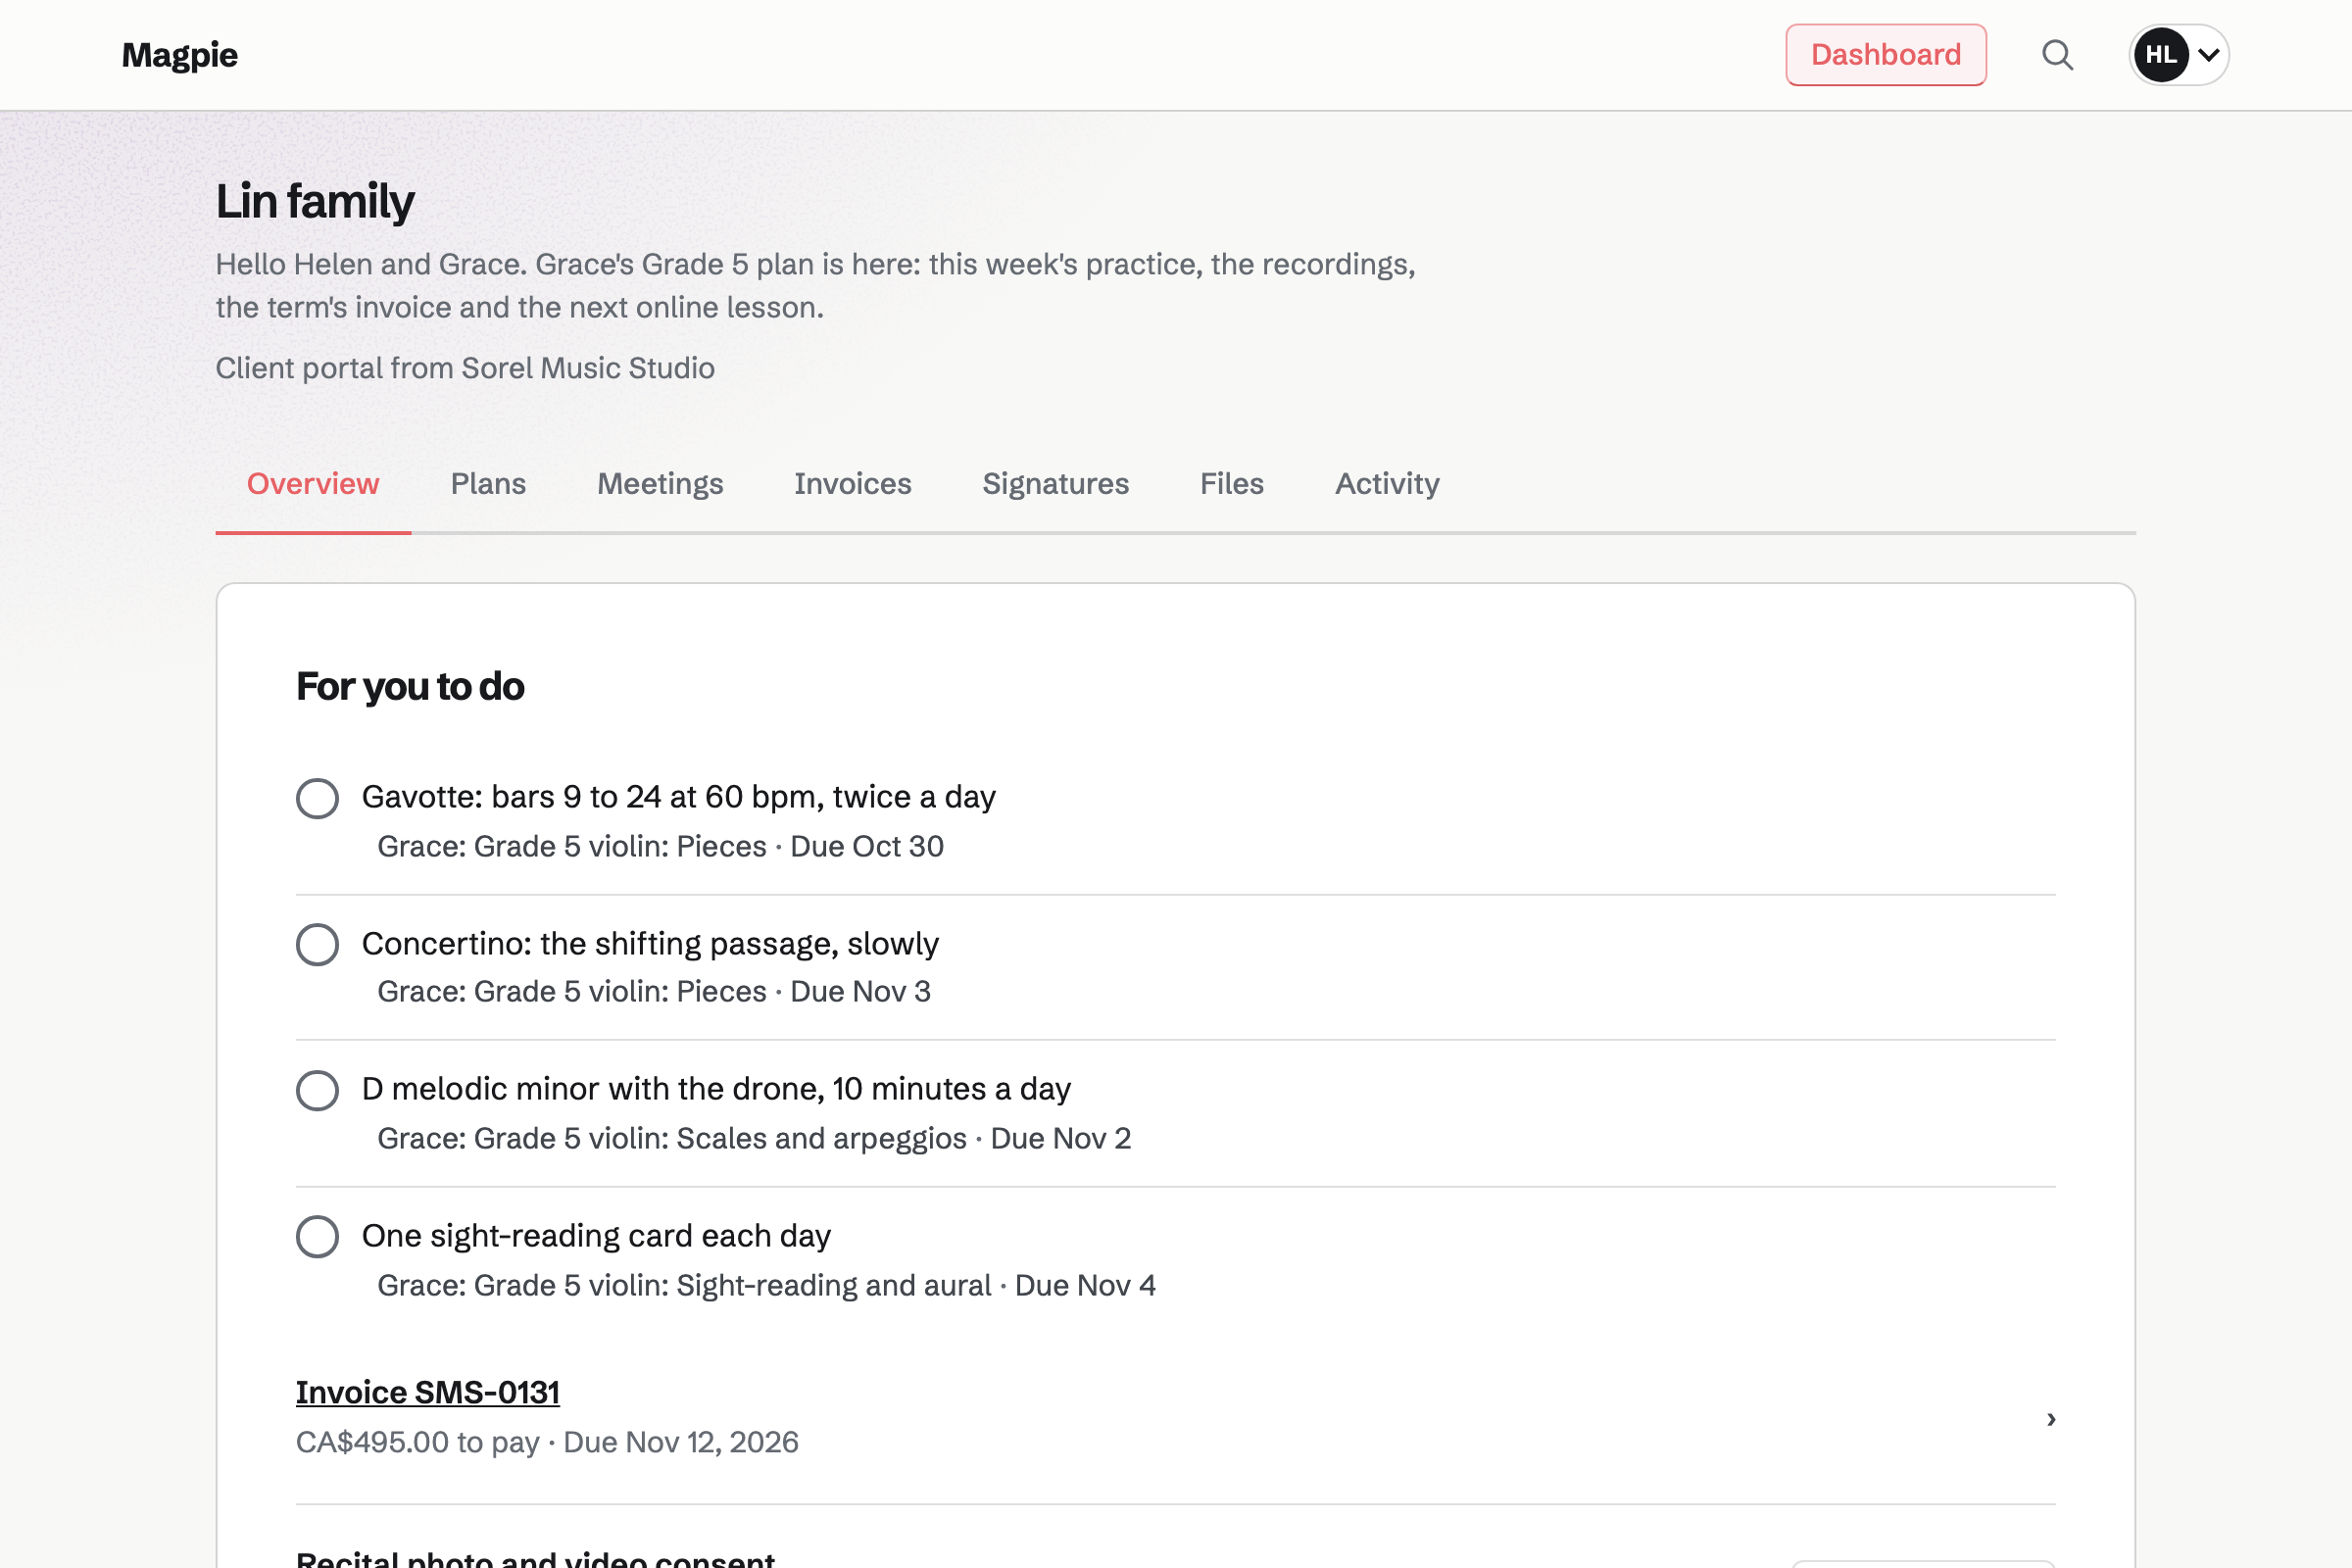
Task: View the Signatures tab
Action: (1056, 484)
